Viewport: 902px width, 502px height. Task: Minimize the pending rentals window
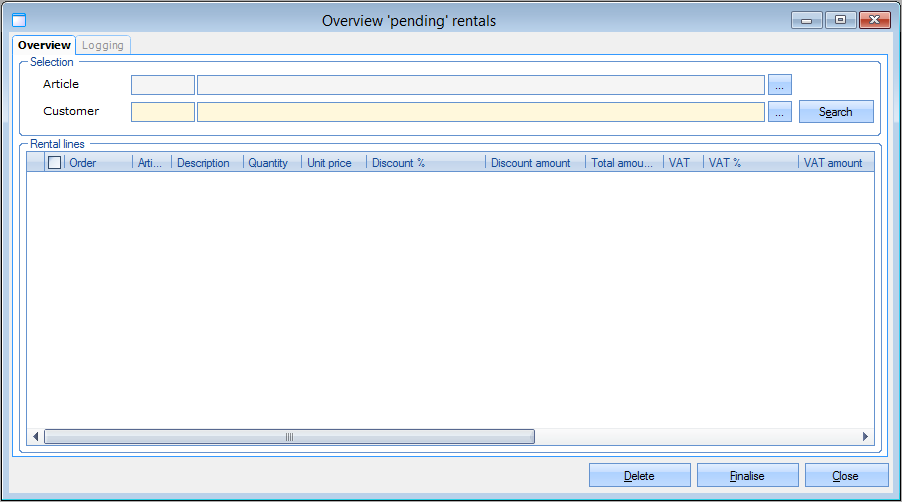click(806, 20)
